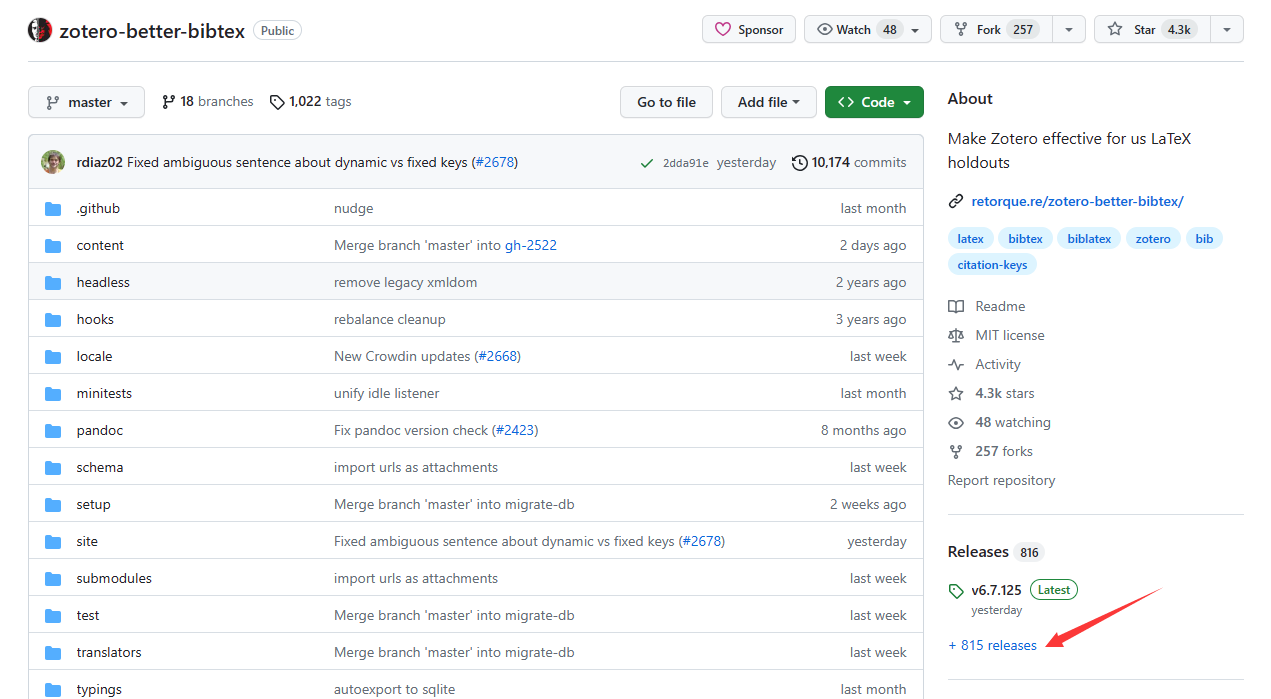Click the minitests folder icon
The width and height of the screenshot is (1271, 699).
point(53,394)
